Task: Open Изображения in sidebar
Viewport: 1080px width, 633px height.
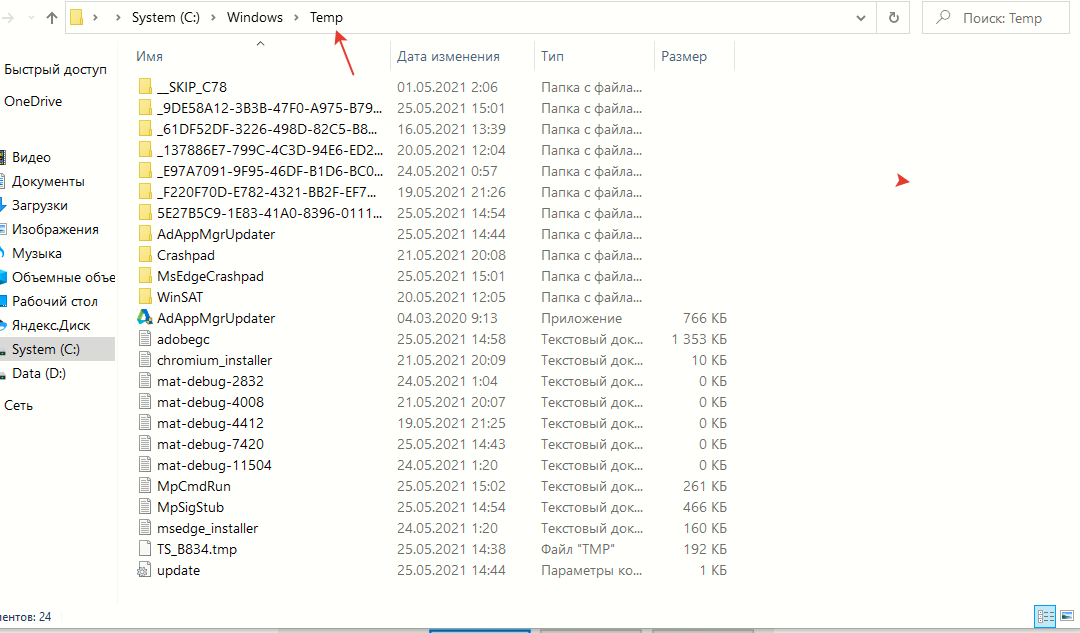Action: coord(55,230)
